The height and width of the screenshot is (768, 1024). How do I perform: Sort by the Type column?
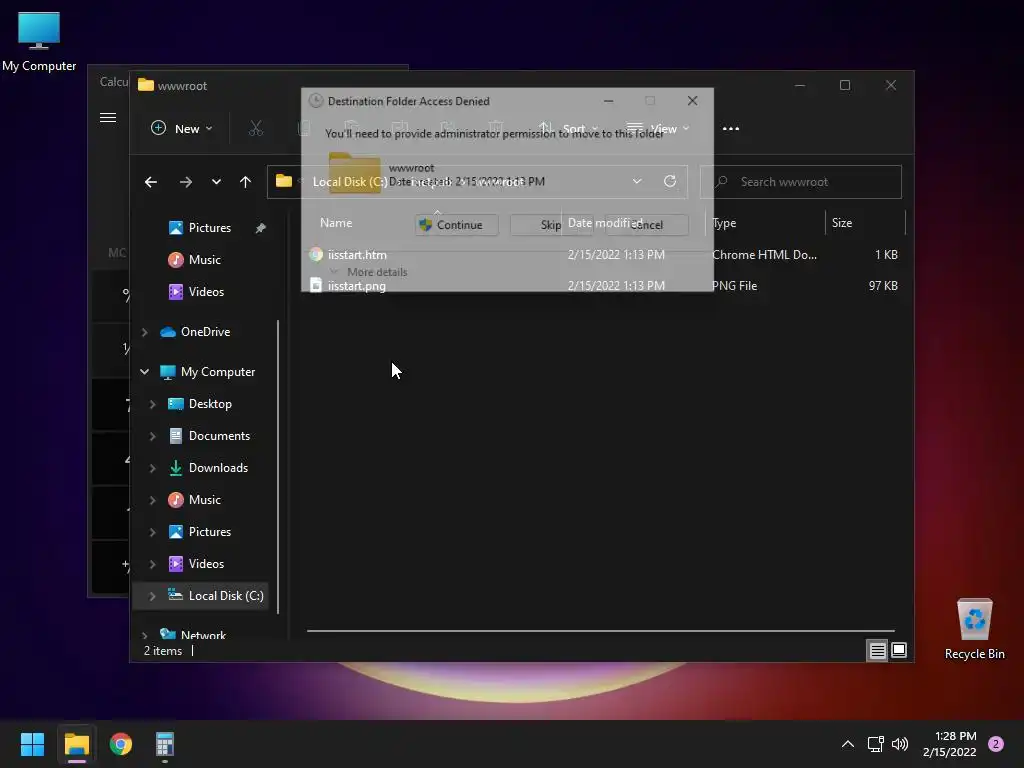pos(724,223)
